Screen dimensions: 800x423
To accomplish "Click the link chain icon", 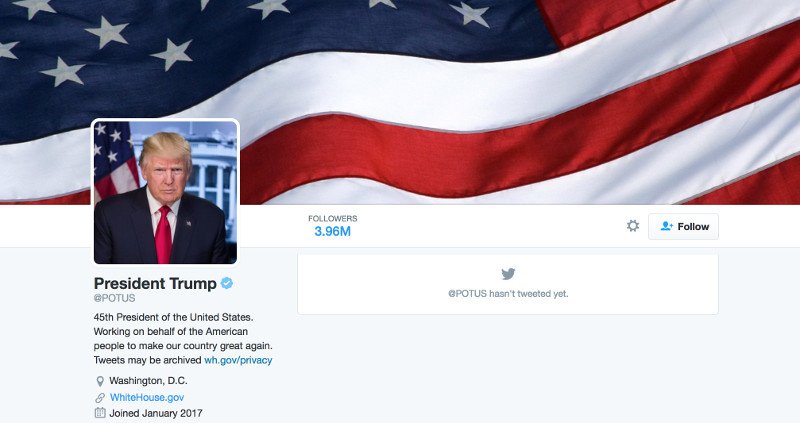I will (100, 397).
